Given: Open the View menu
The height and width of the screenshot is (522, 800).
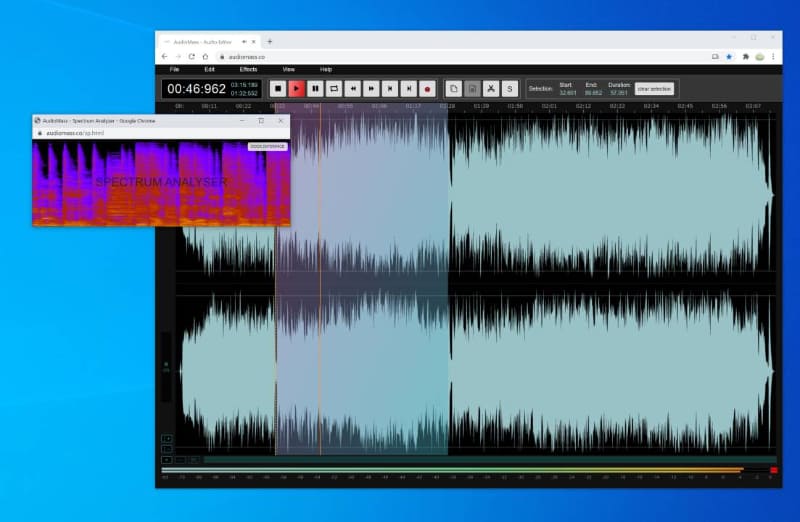Looking at the screenshot, I should [x=289, y=69].
